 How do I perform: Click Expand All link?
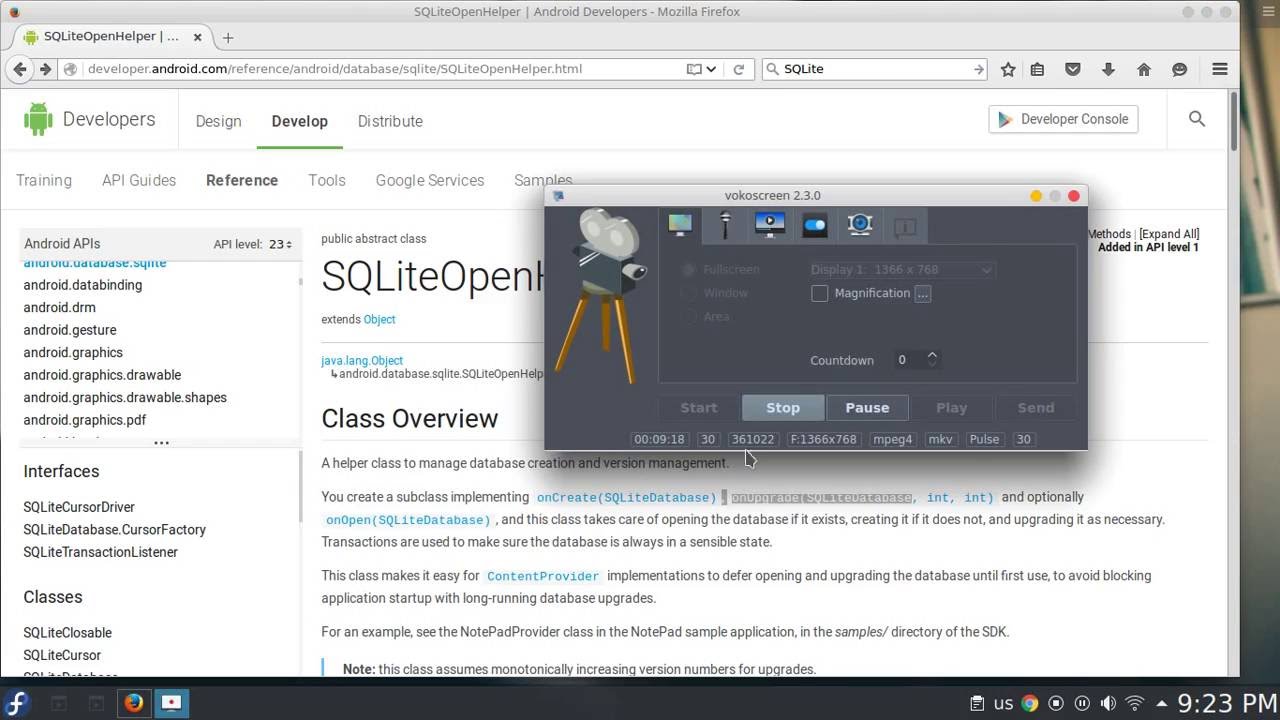coord(1169,234)
